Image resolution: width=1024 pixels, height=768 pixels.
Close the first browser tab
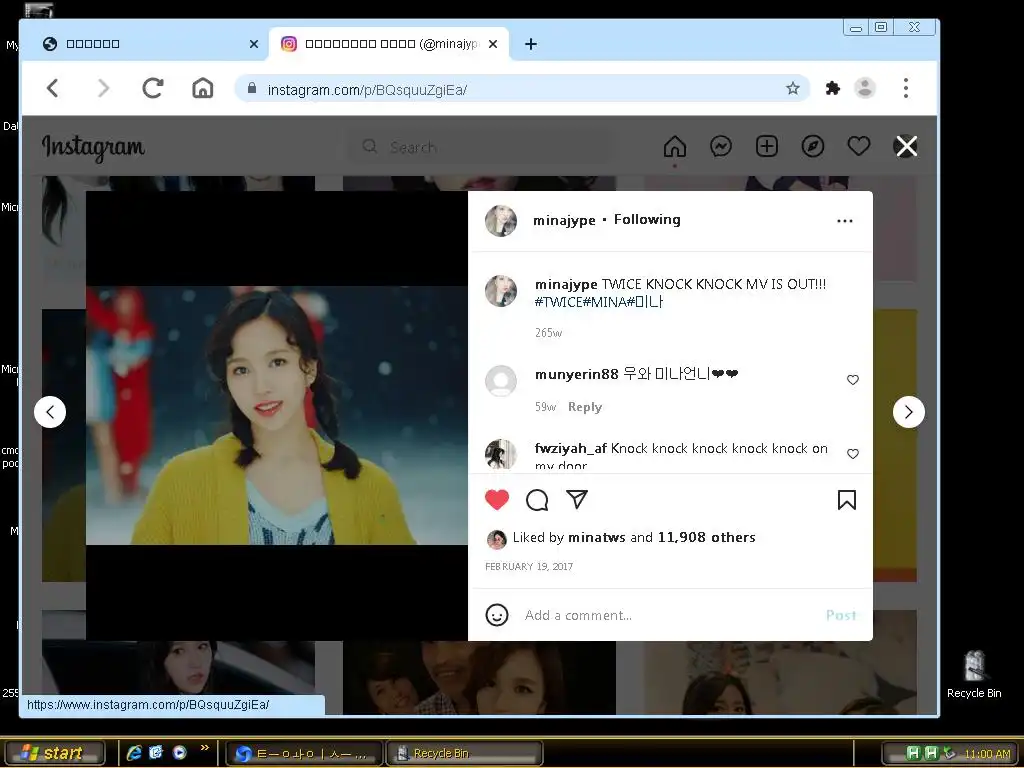point(254,44)
